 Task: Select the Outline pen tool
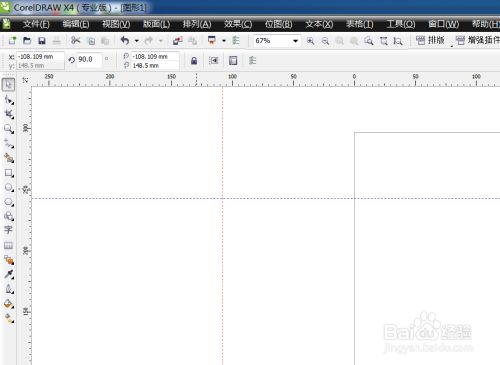pyautogui.click(x=9, y=289)
